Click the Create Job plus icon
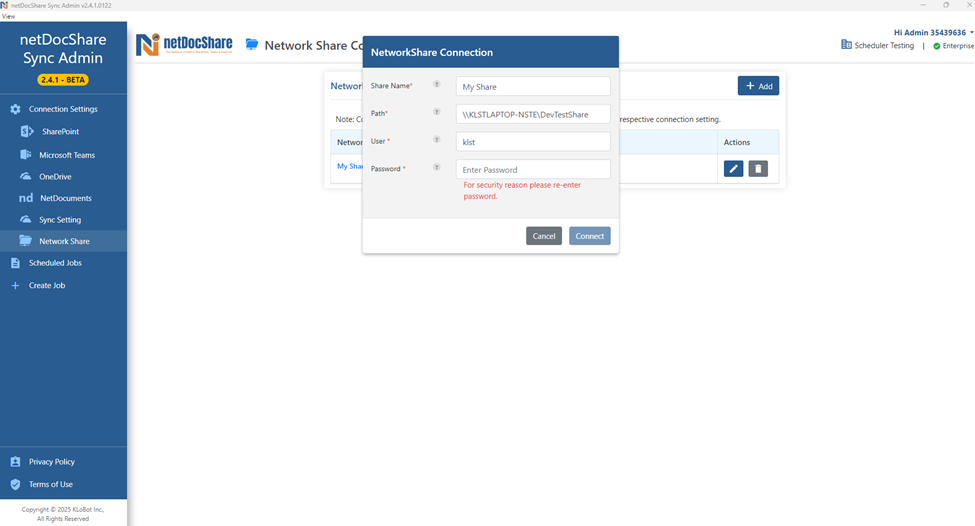This screenshot has height=526, width=975. pos(16,285)
